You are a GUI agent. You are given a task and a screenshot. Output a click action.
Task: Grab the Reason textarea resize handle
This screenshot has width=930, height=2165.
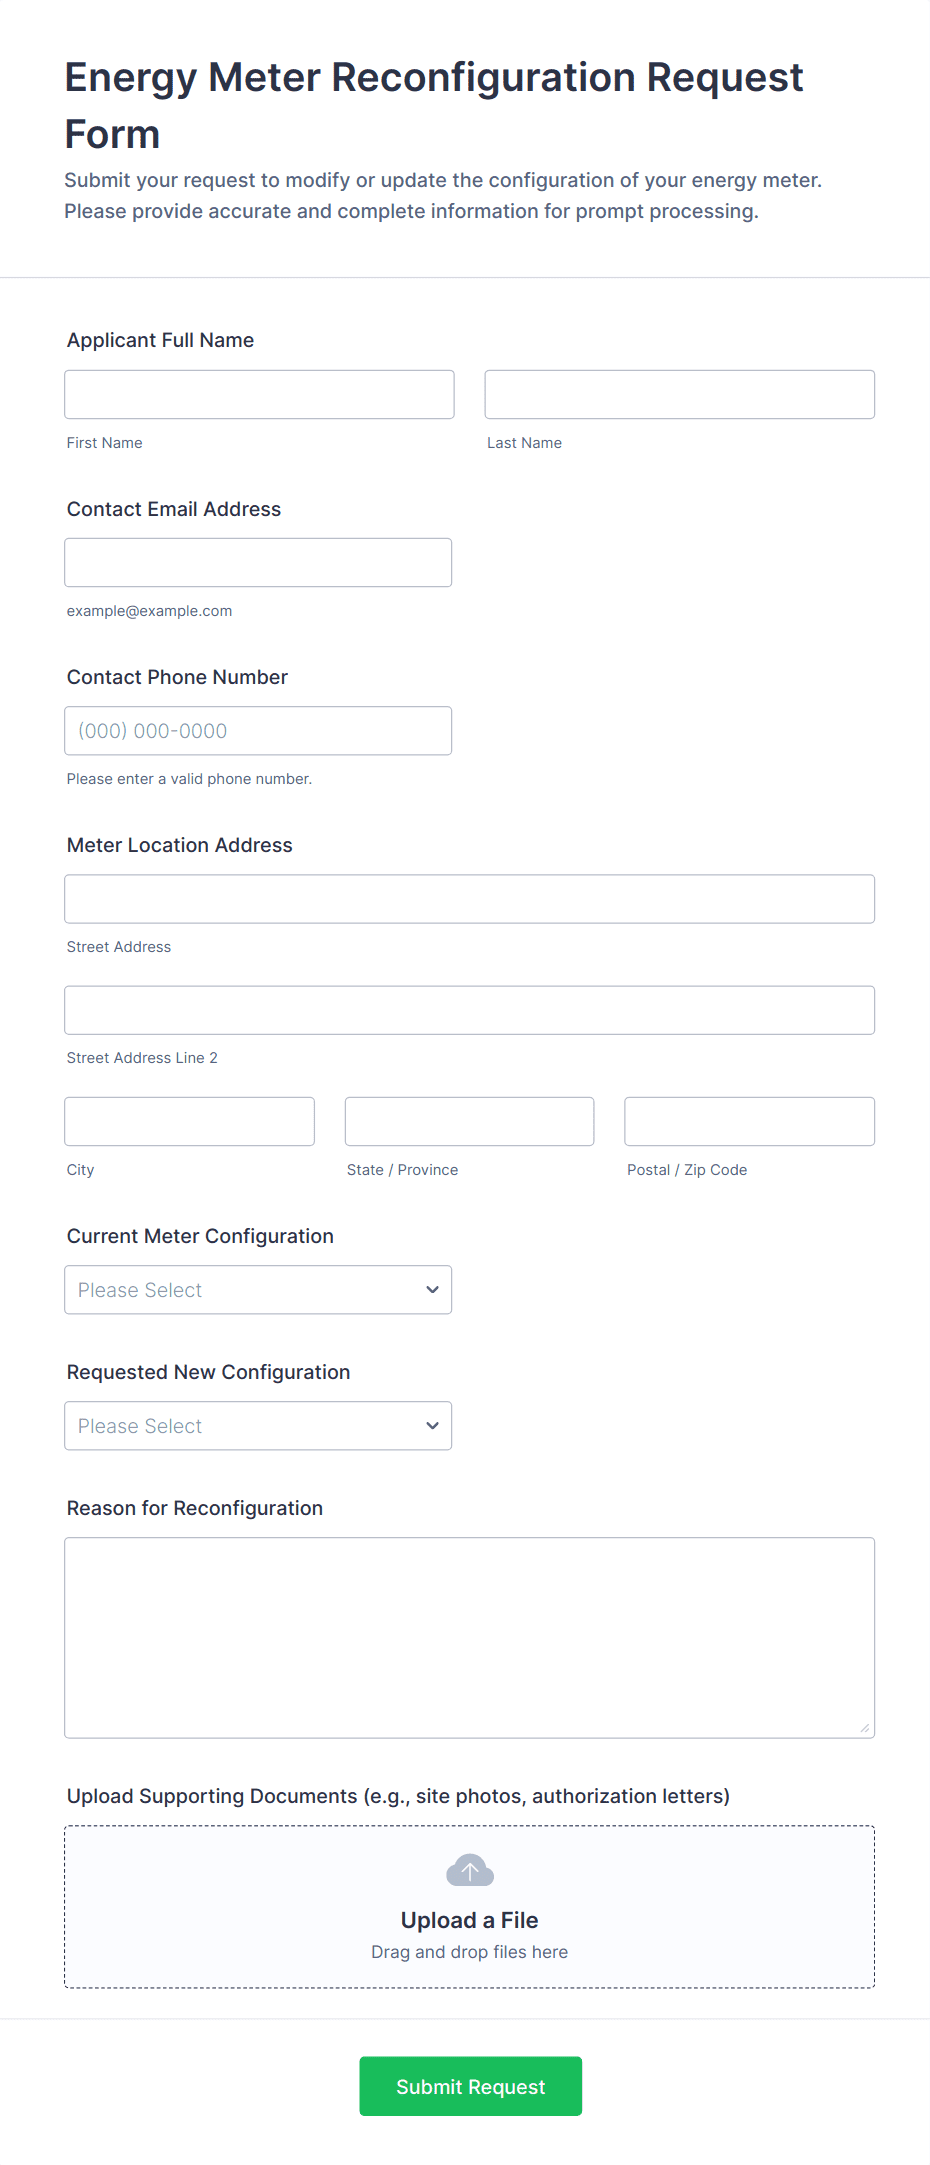[x=864, y=1728]
